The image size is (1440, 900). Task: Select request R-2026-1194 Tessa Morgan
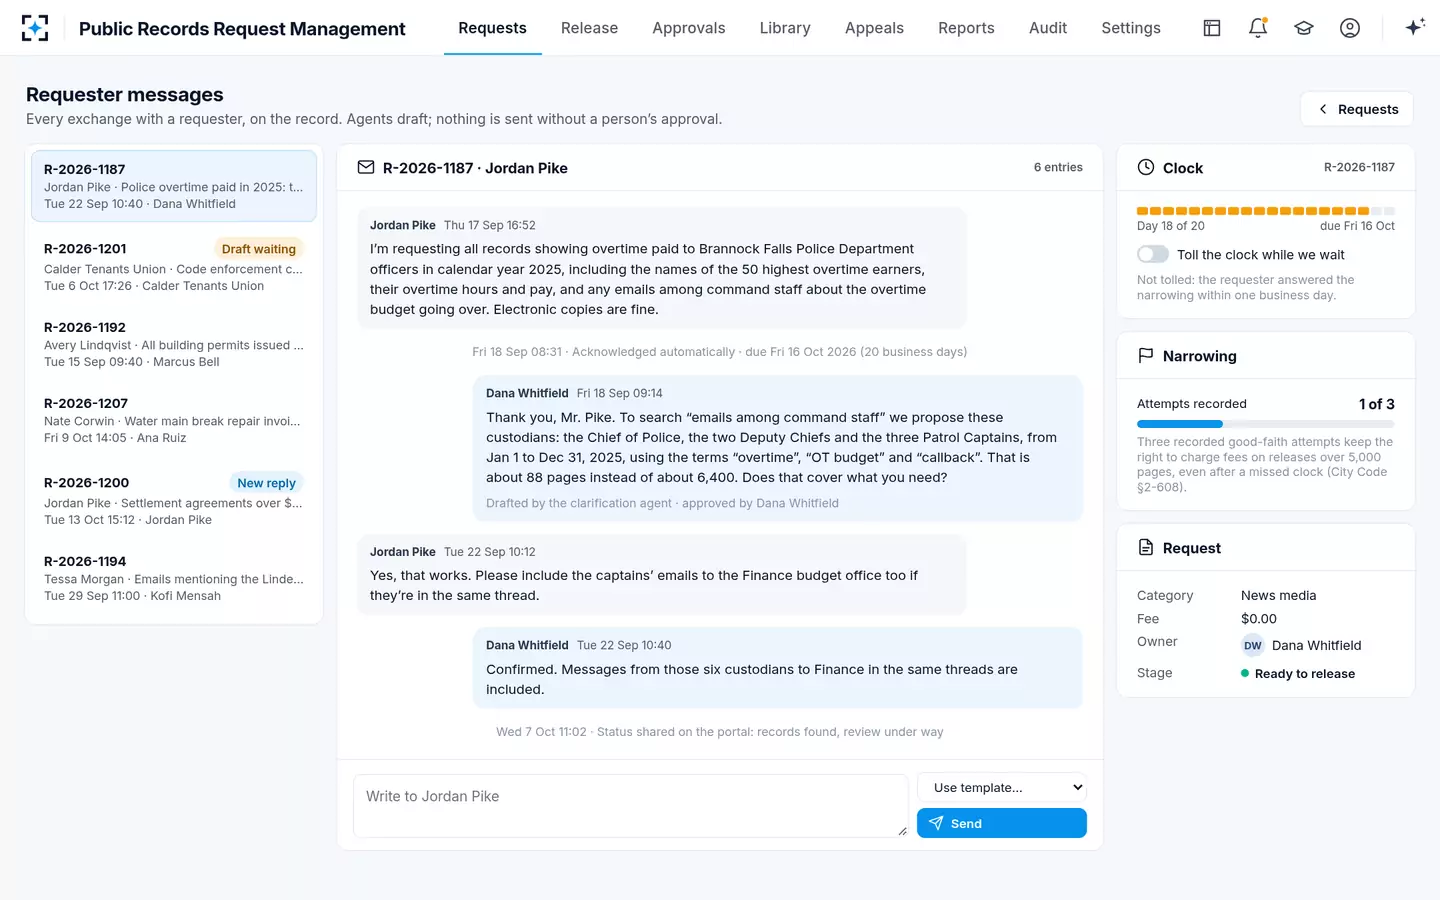pyautogui.click(x=174, y=578)
